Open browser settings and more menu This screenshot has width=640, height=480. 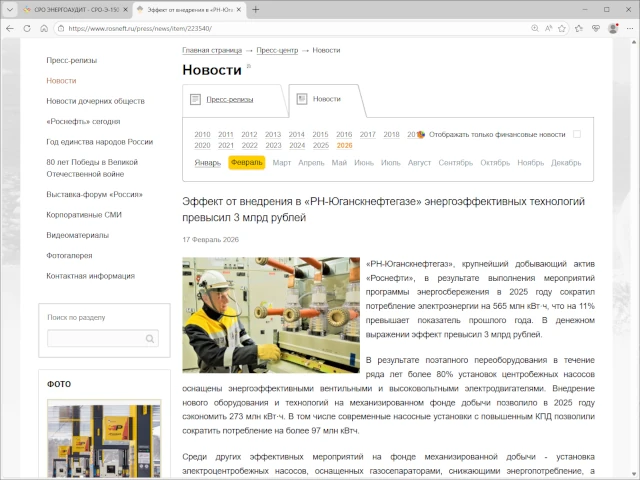tap(630, 28)
